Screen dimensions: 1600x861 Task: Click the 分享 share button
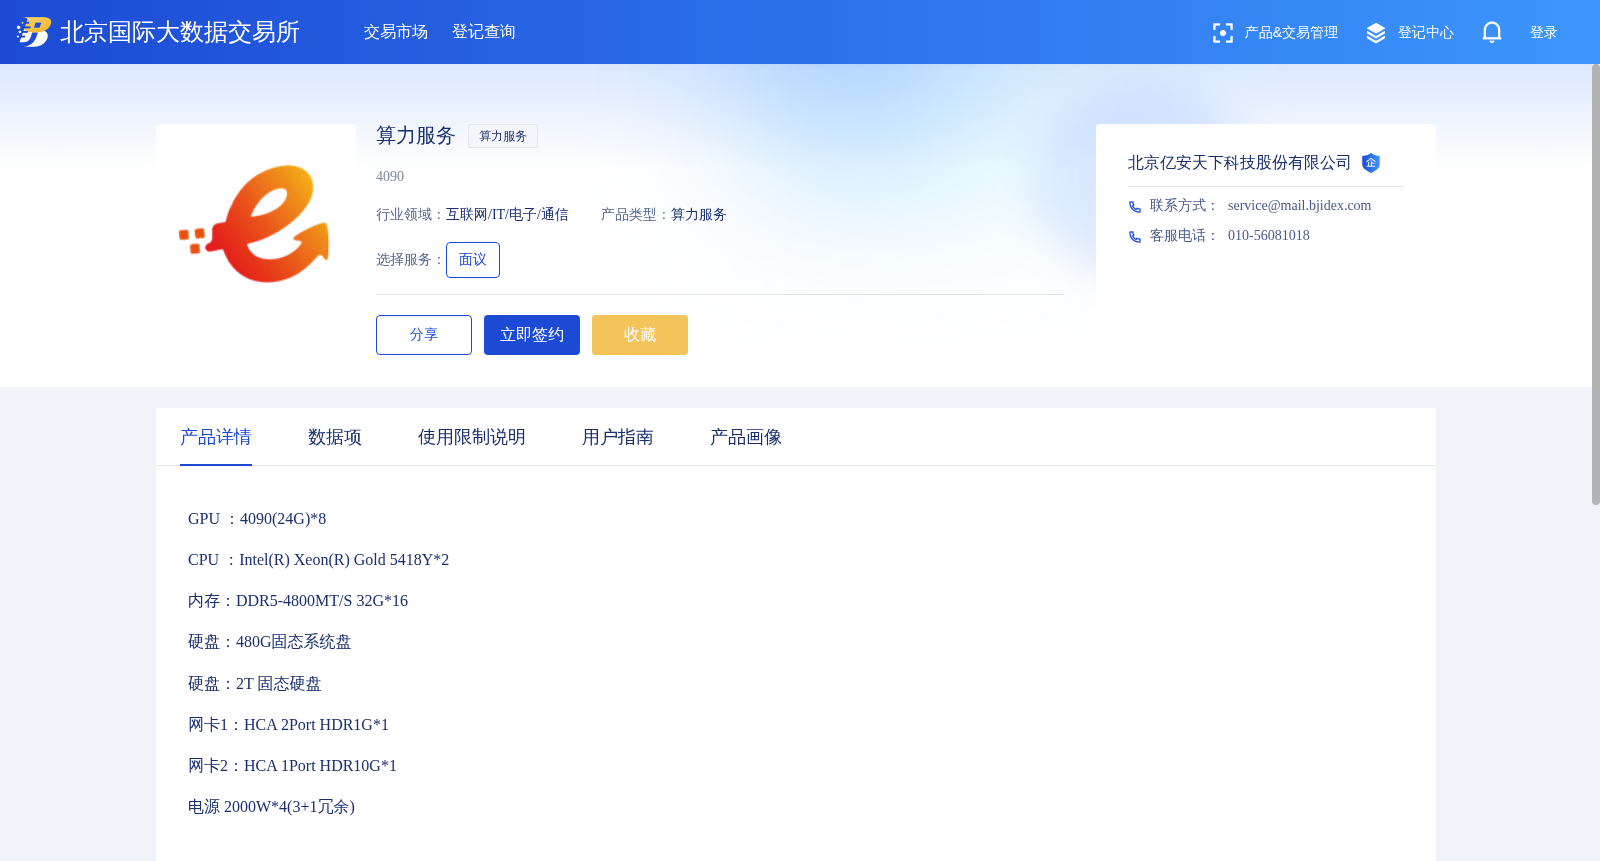tap(424, 335)
